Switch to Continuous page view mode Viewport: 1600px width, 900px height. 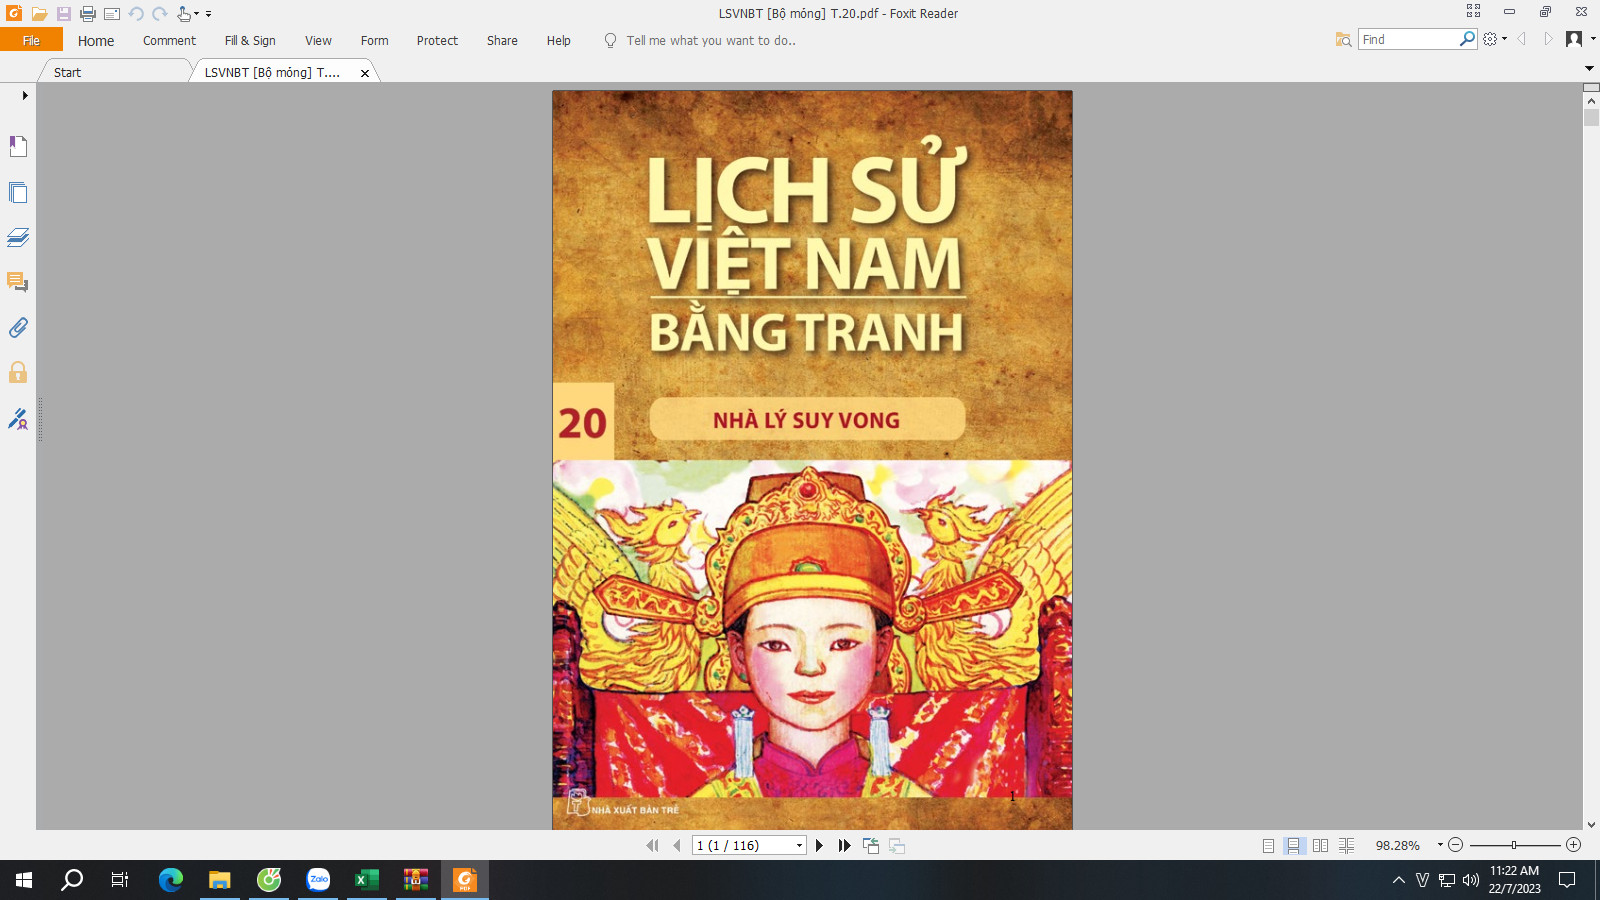pos(1294,846)
